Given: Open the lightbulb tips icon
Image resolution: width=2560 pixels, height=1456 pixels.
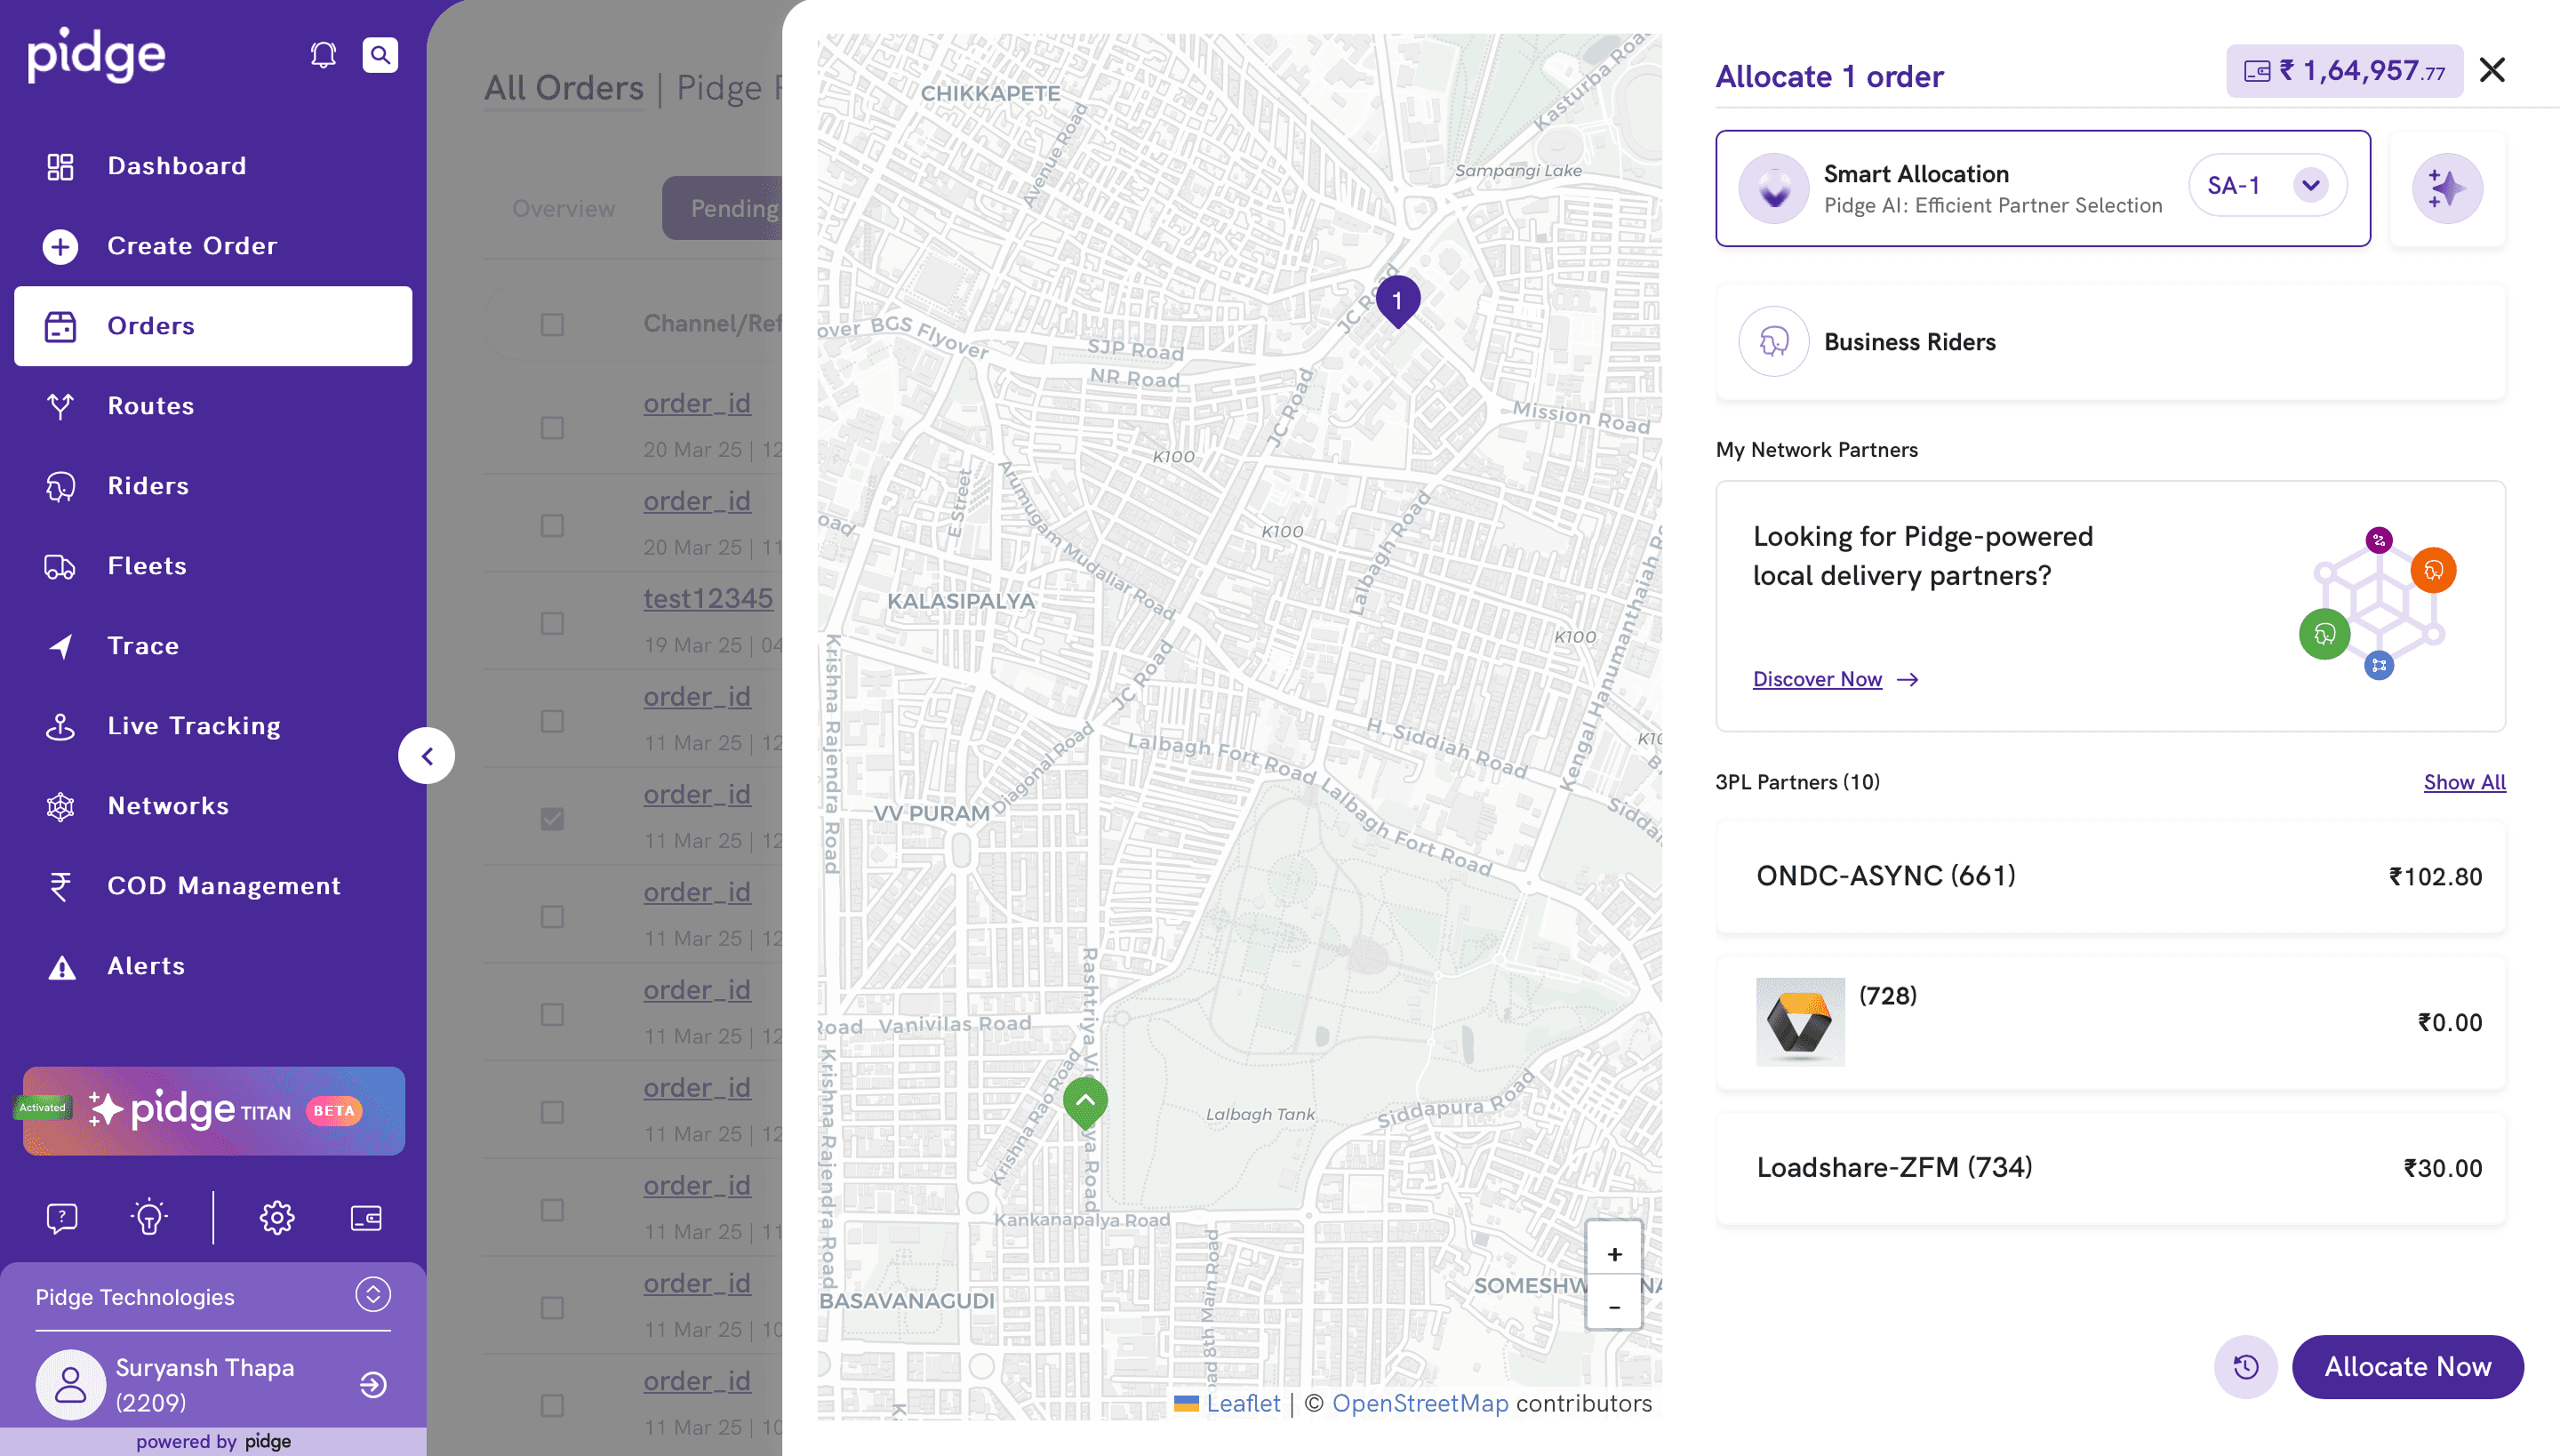Looking at the screenshot, I should pos(149,1217).
